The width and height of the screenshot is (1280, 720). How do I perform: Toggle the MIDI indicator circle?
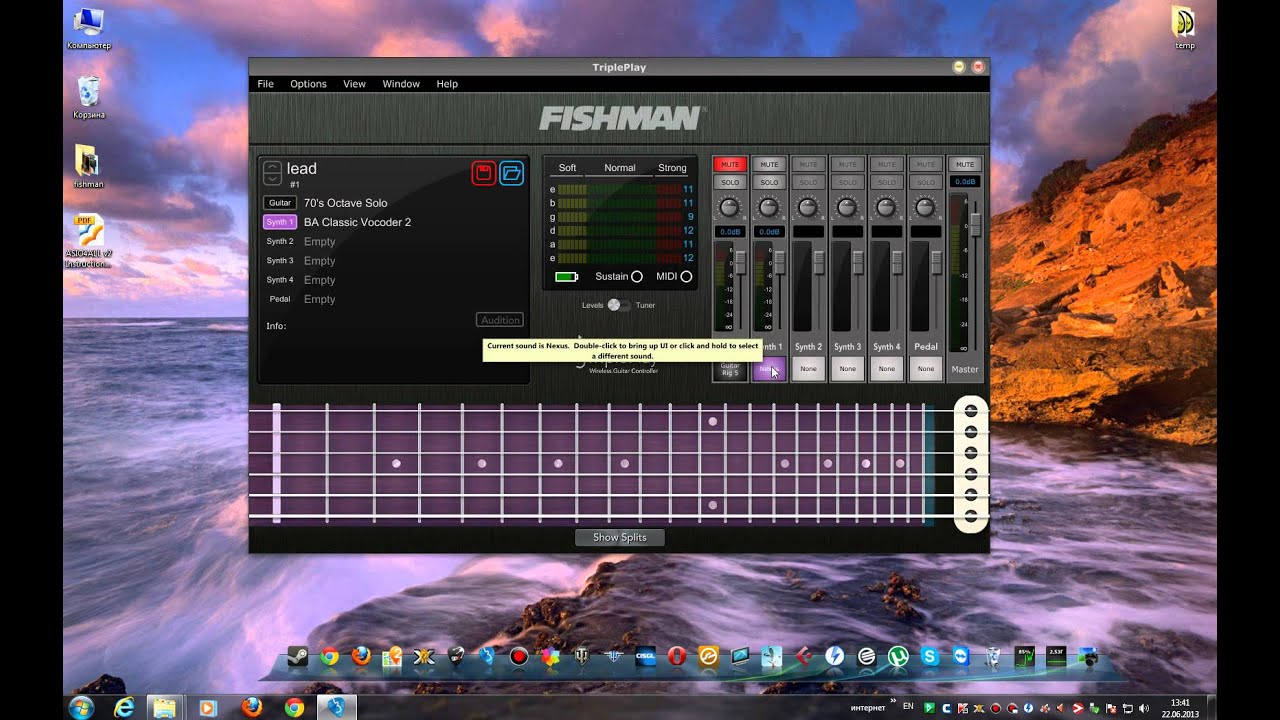click(x=686, y=277)
